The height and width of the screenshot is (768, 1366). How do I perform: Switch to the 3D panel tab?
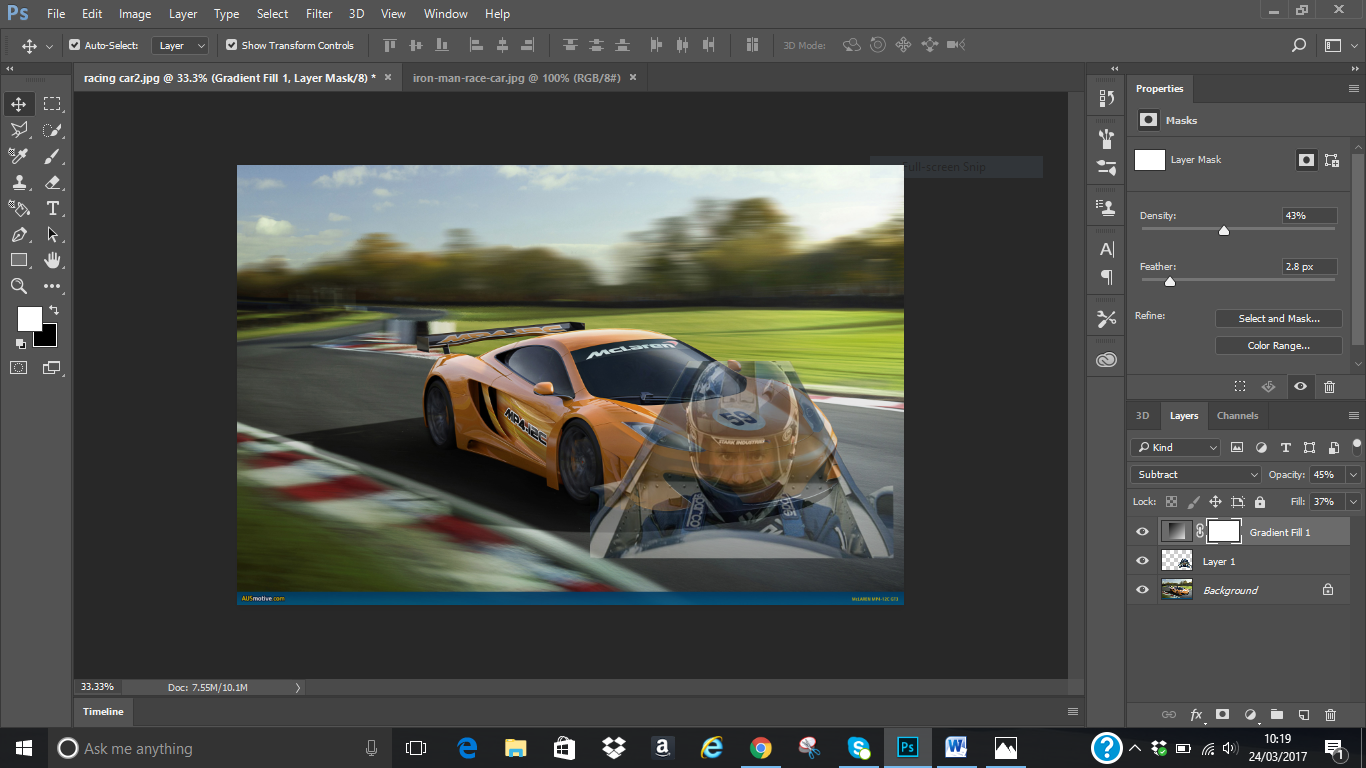click(x=1142, y=416)
